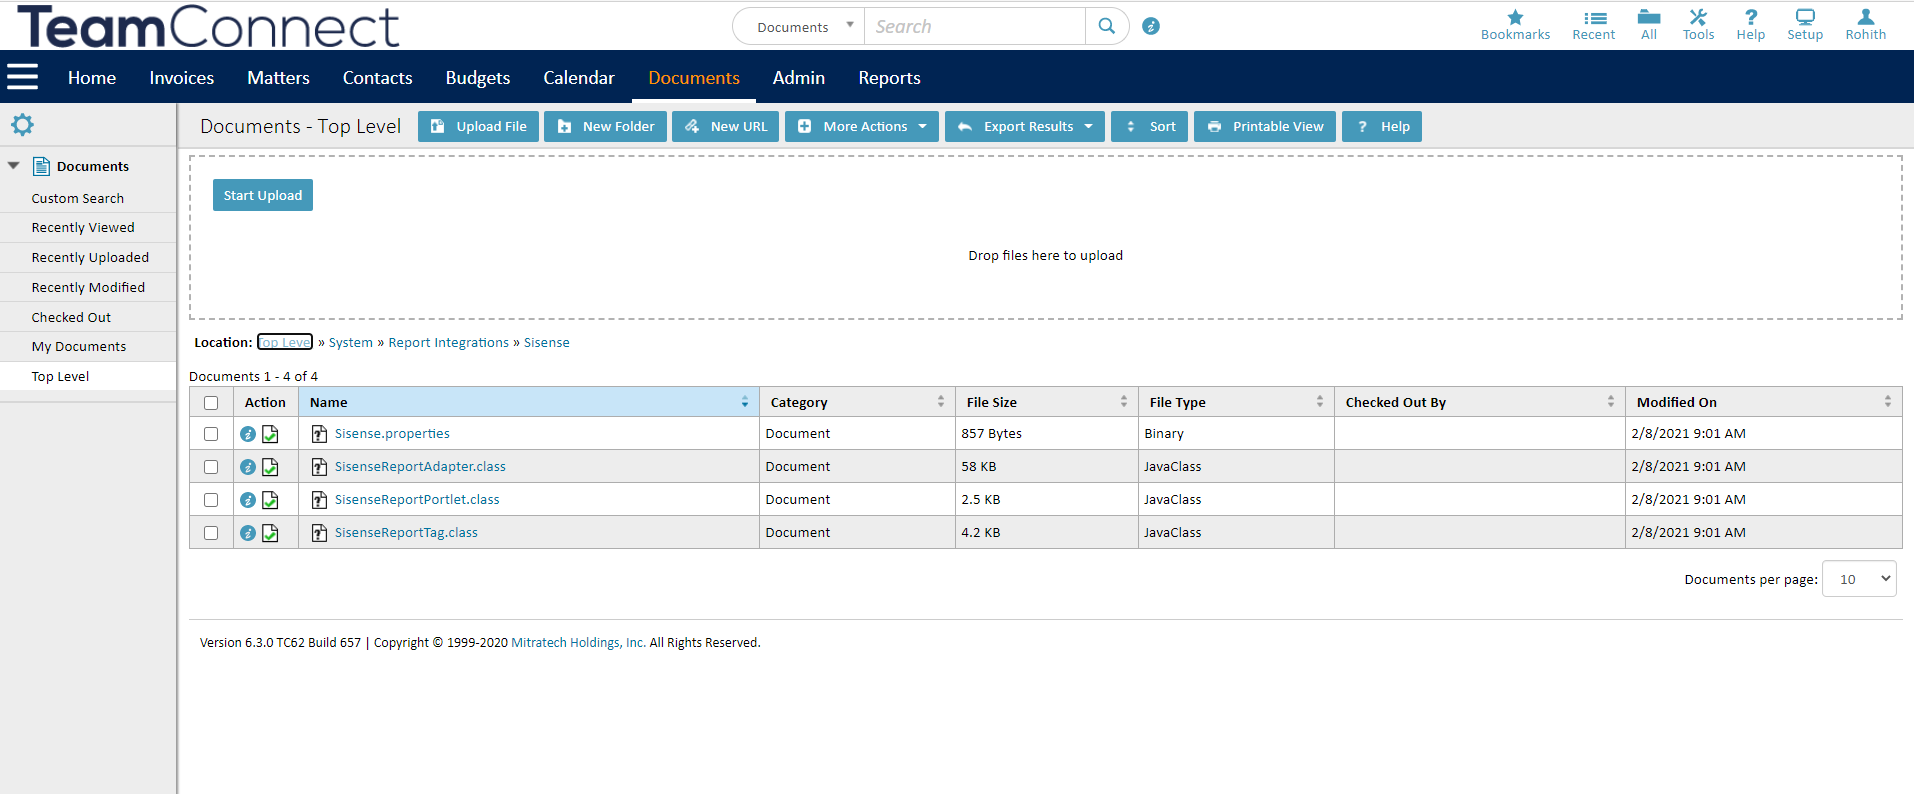Open the Printable View button
Viewport: 1914px width, 794px height.
pos(1265,127)
